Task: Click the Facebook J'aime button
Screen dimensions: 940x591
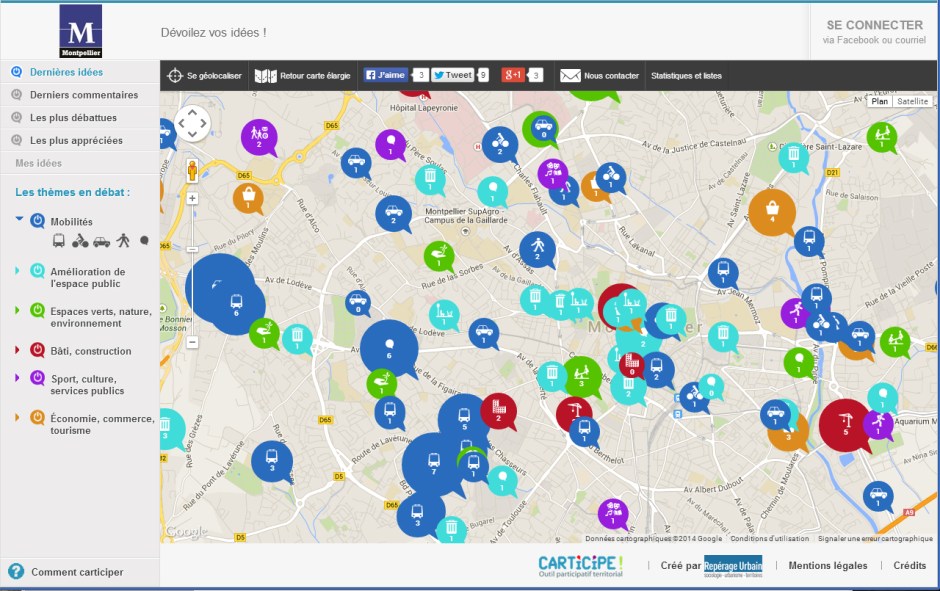Action: (x=385, y=75)
